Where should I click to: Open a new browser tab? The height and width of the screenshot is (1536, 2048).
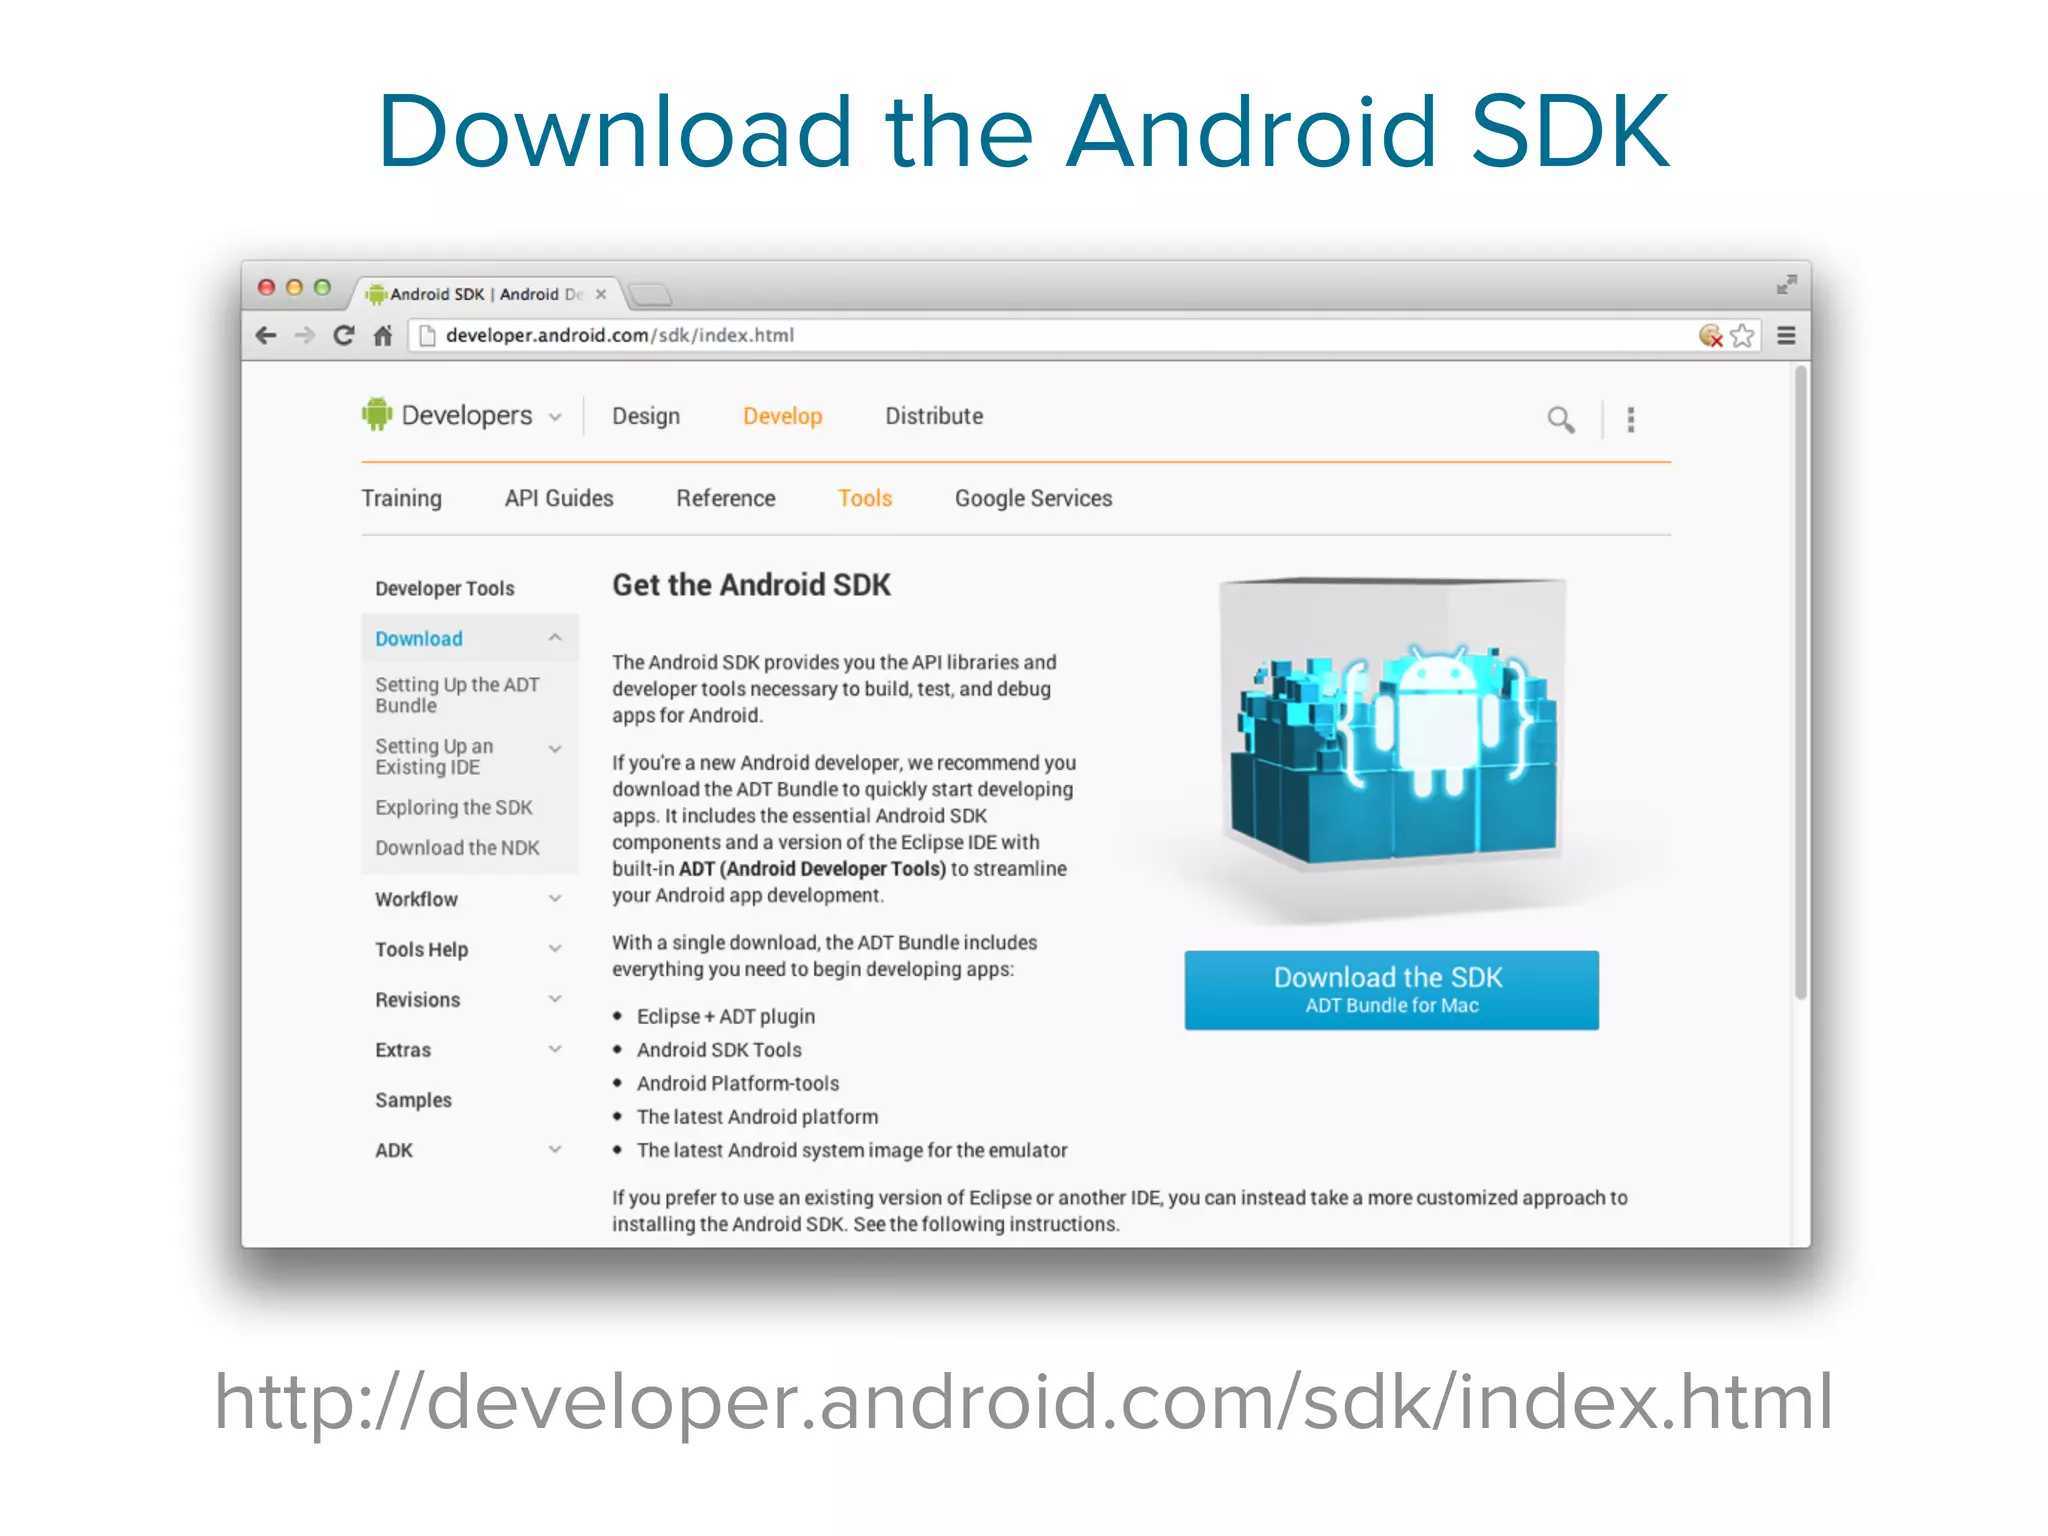pos(650,294)
